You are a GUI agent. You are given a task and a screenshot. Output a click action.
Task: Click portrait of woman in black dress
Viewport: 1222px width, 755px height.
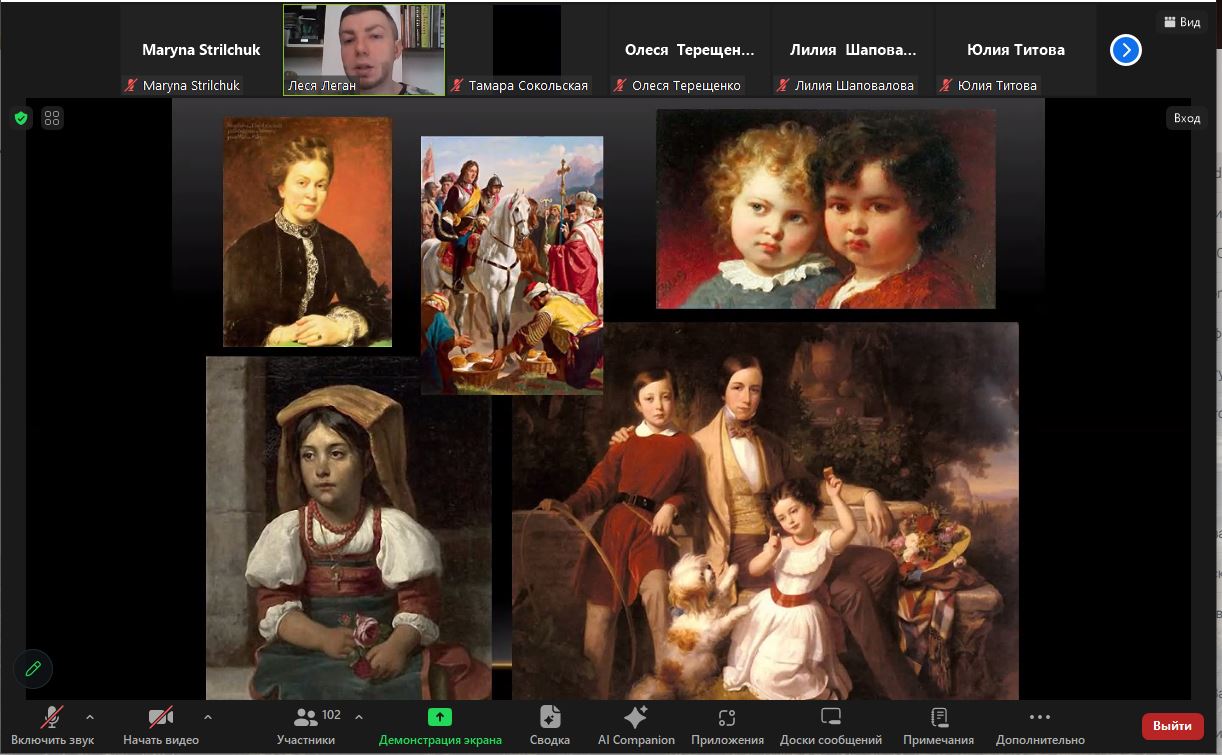click(x=307, y=232)
